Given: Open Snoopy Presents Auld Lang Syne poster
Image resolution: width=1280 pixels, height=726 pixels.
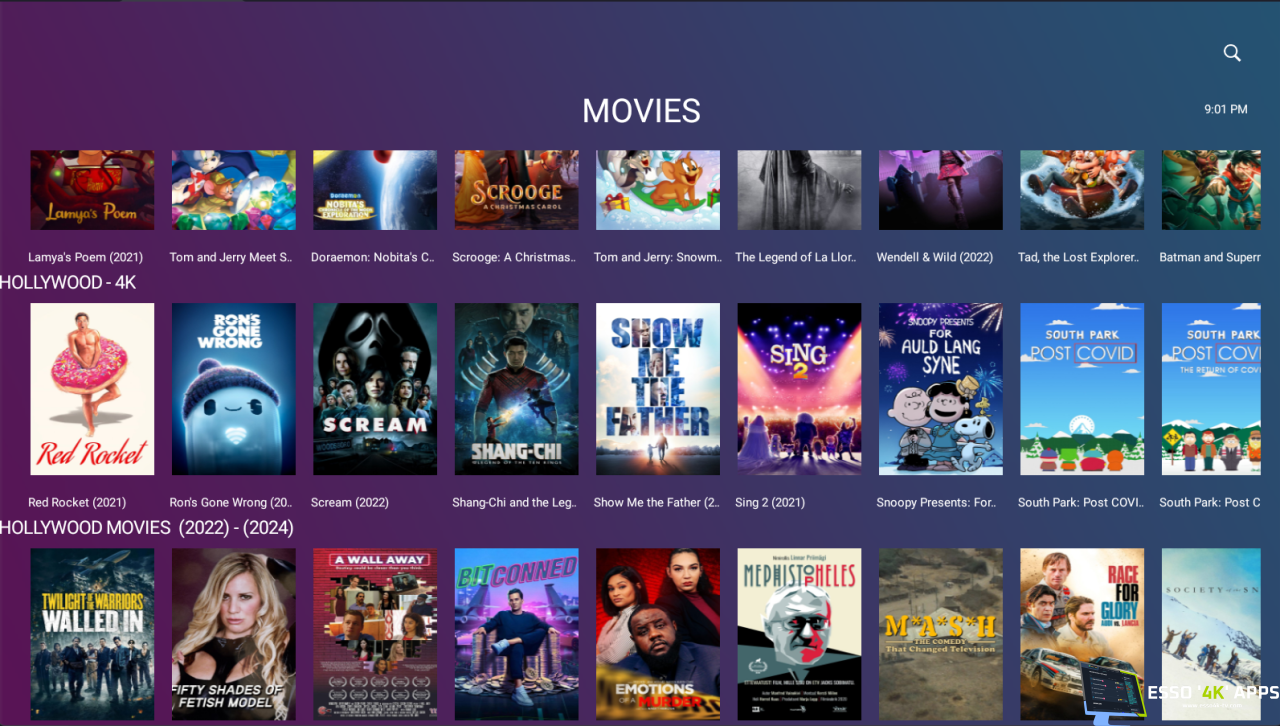Looking at the screenshot, I should (941, 389).
